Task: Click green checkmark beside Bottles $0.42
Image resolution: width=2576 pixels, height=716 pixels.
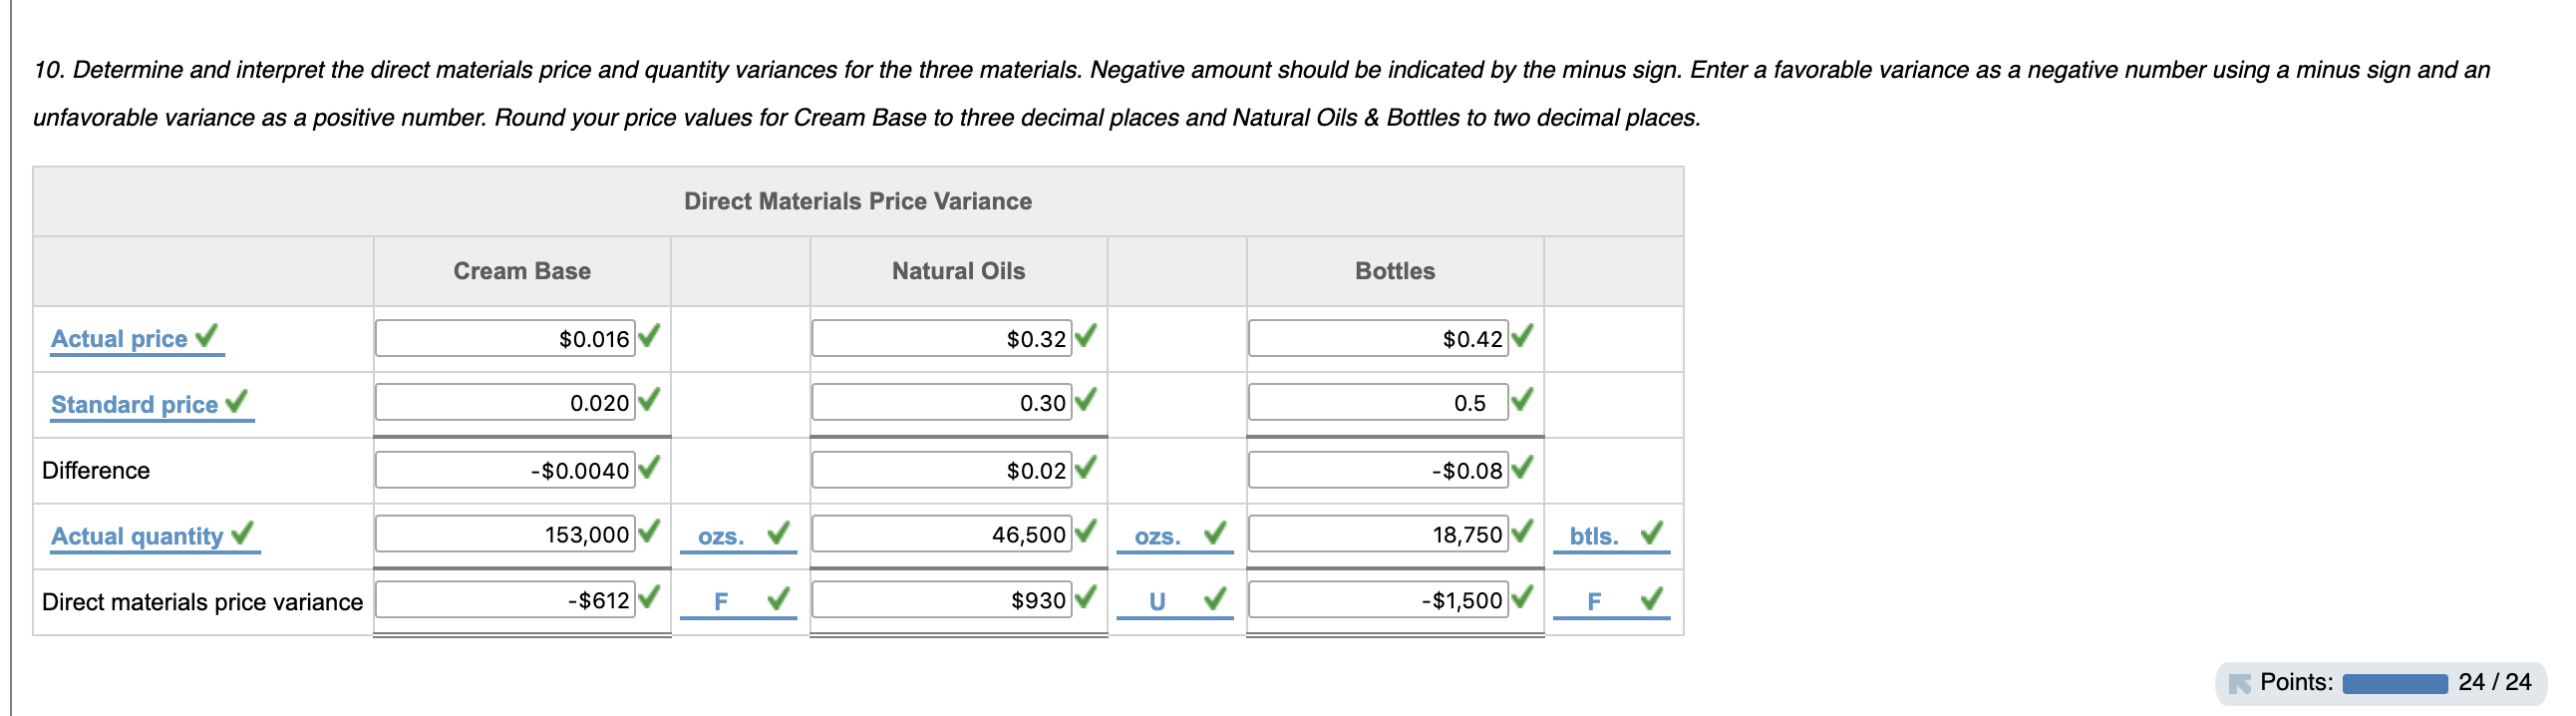Action: click(1522, 336)
